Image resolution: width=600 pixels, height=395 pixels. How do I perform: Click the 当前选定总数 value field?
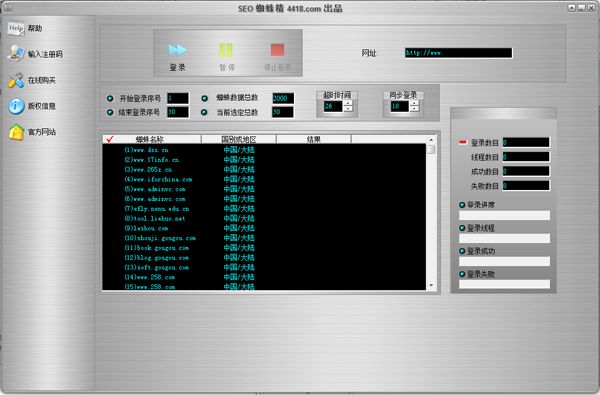click(x=283, y=112)
